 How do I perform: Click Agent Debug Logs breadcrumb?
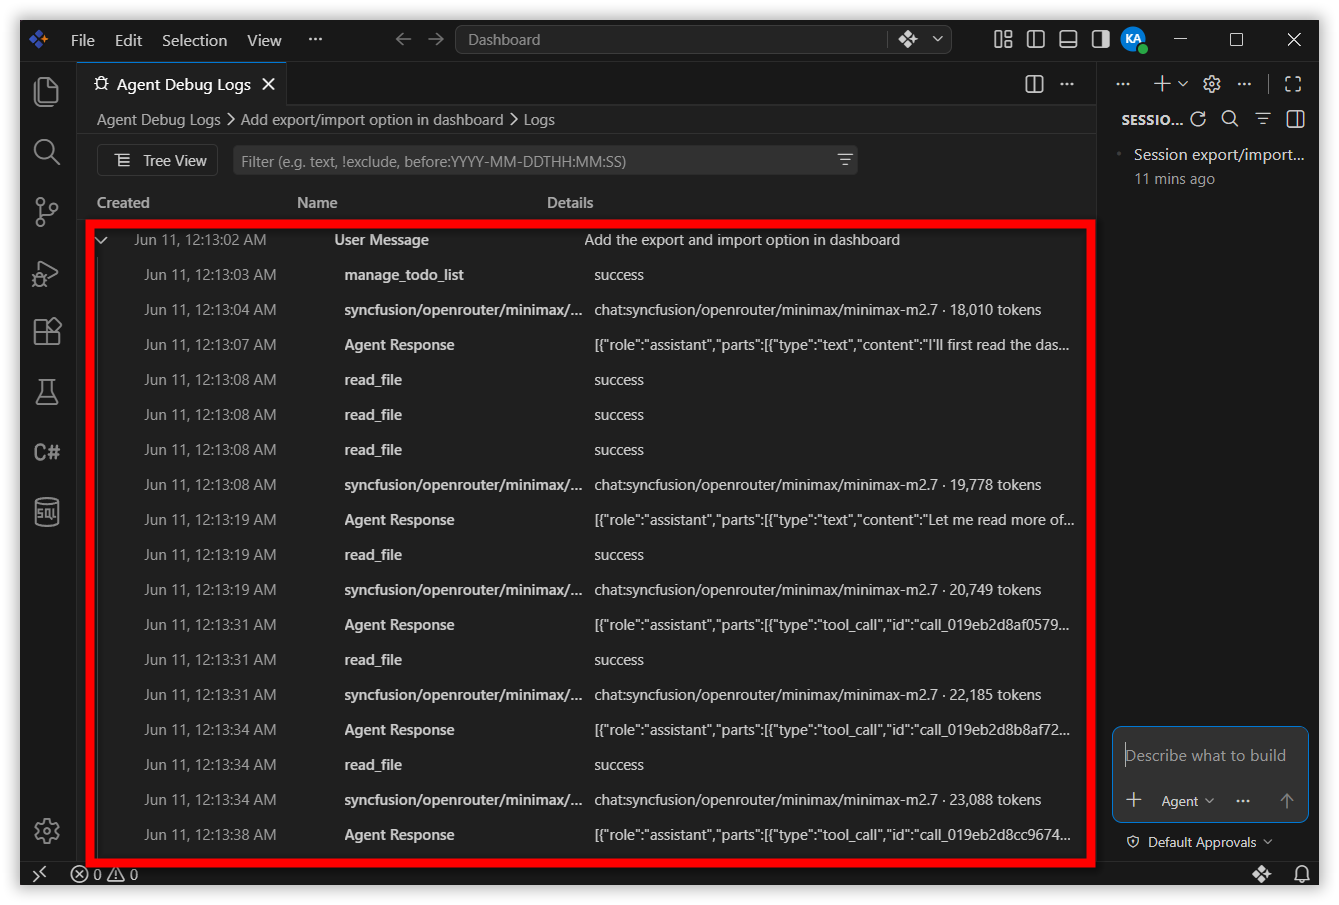pos(158,119)
